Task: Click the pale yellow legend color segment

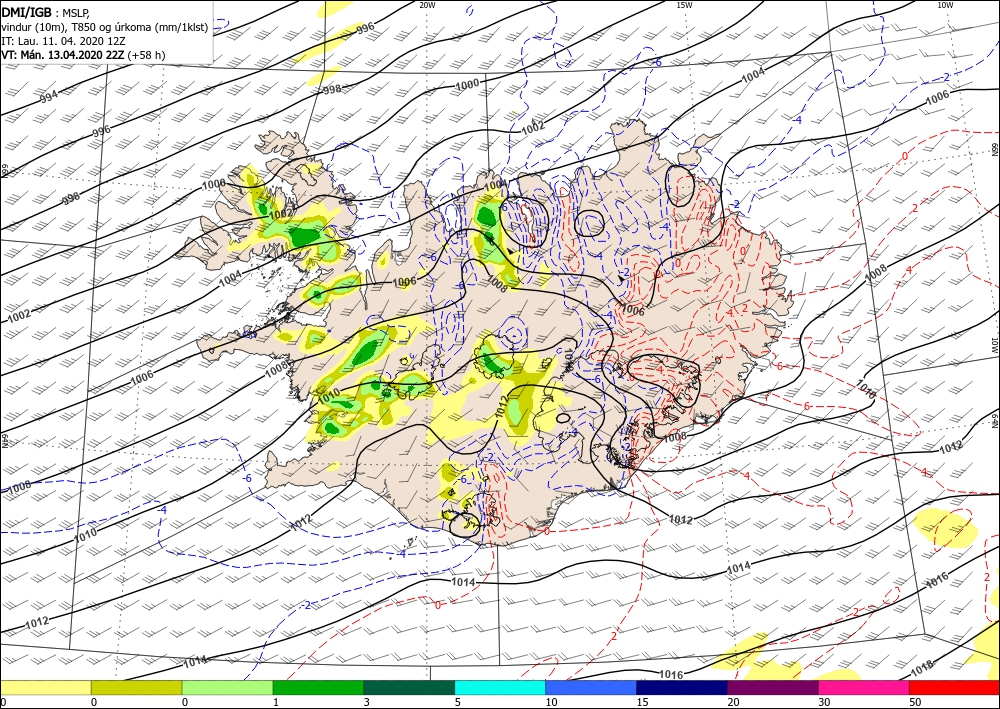Action: pyautogui.click(x=45, y=687)
